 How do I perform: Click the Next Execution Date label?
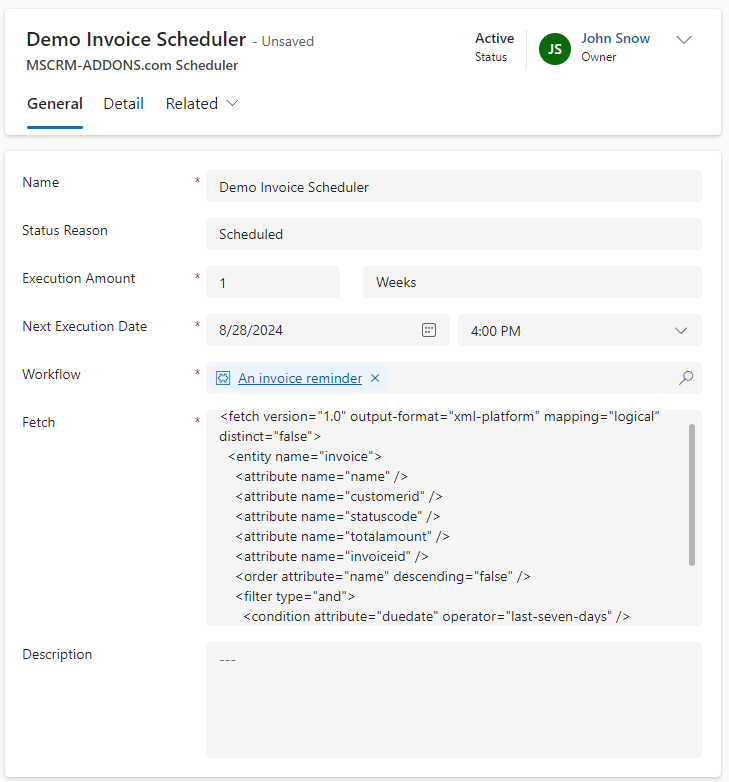(85, 326)
